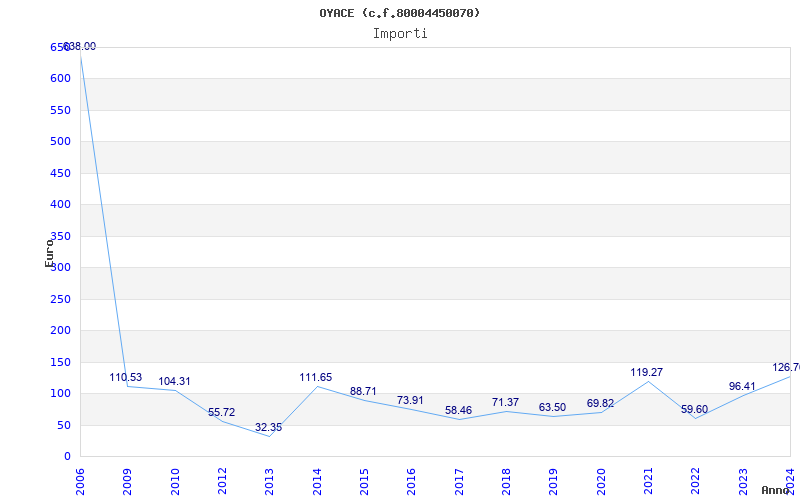Select the 119.27 data label
The width and height of the screenshot is (800, 500).
pyautogui.click(x=646, y=372)
